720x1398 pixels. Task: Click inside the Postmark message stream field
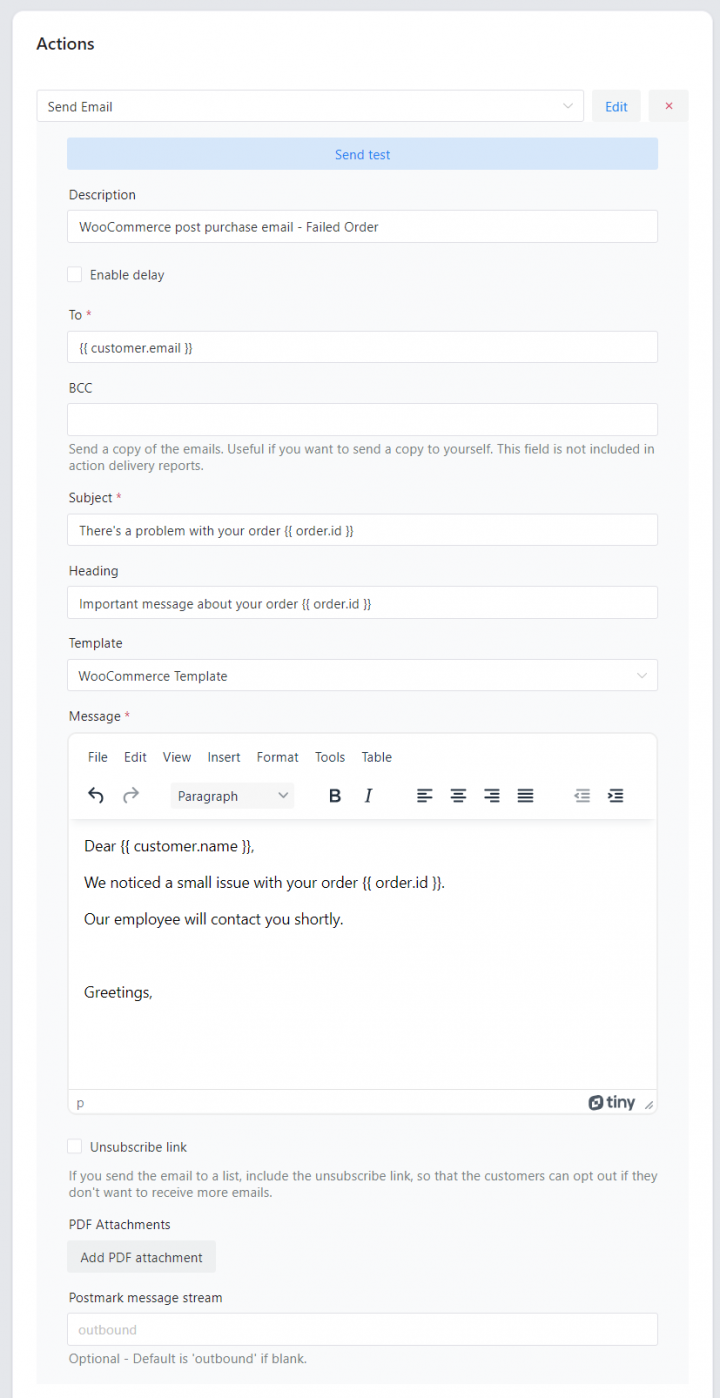coord(362,1329)
